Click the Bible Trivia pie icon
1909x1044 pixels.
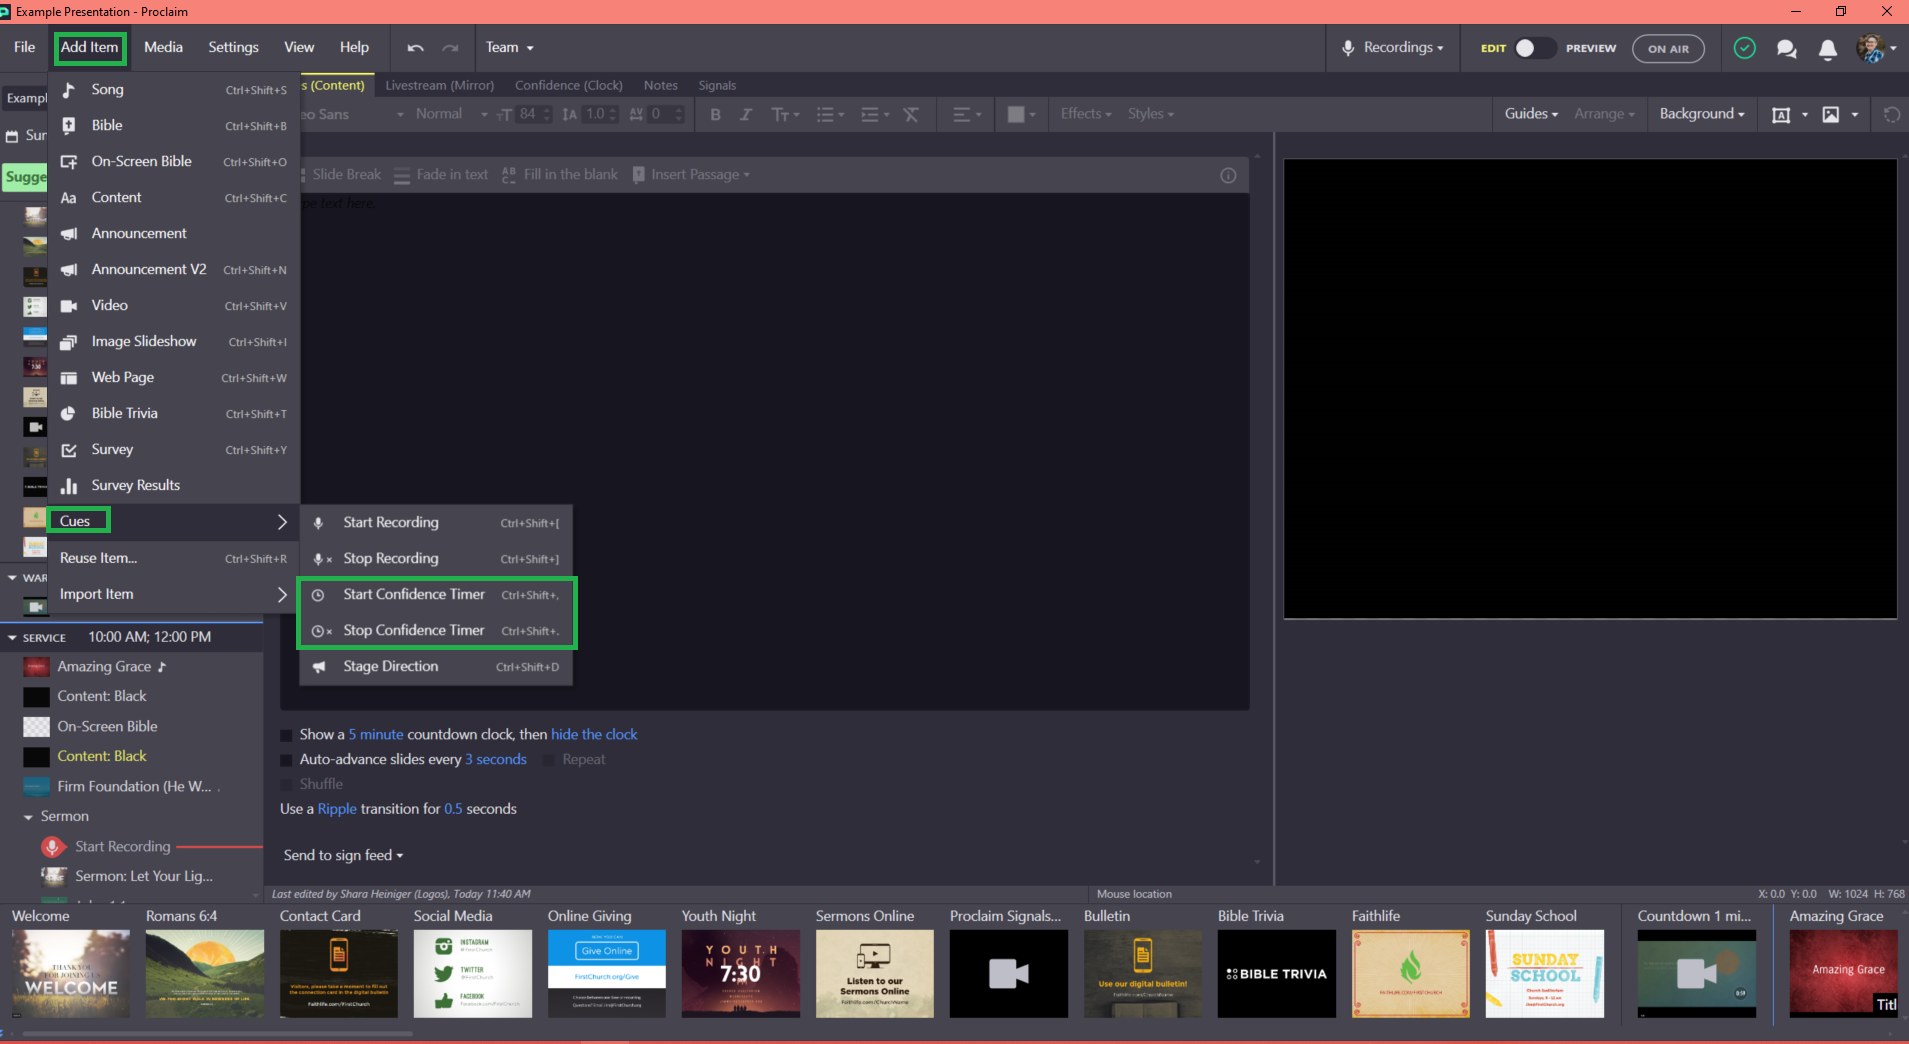(69, 414)
